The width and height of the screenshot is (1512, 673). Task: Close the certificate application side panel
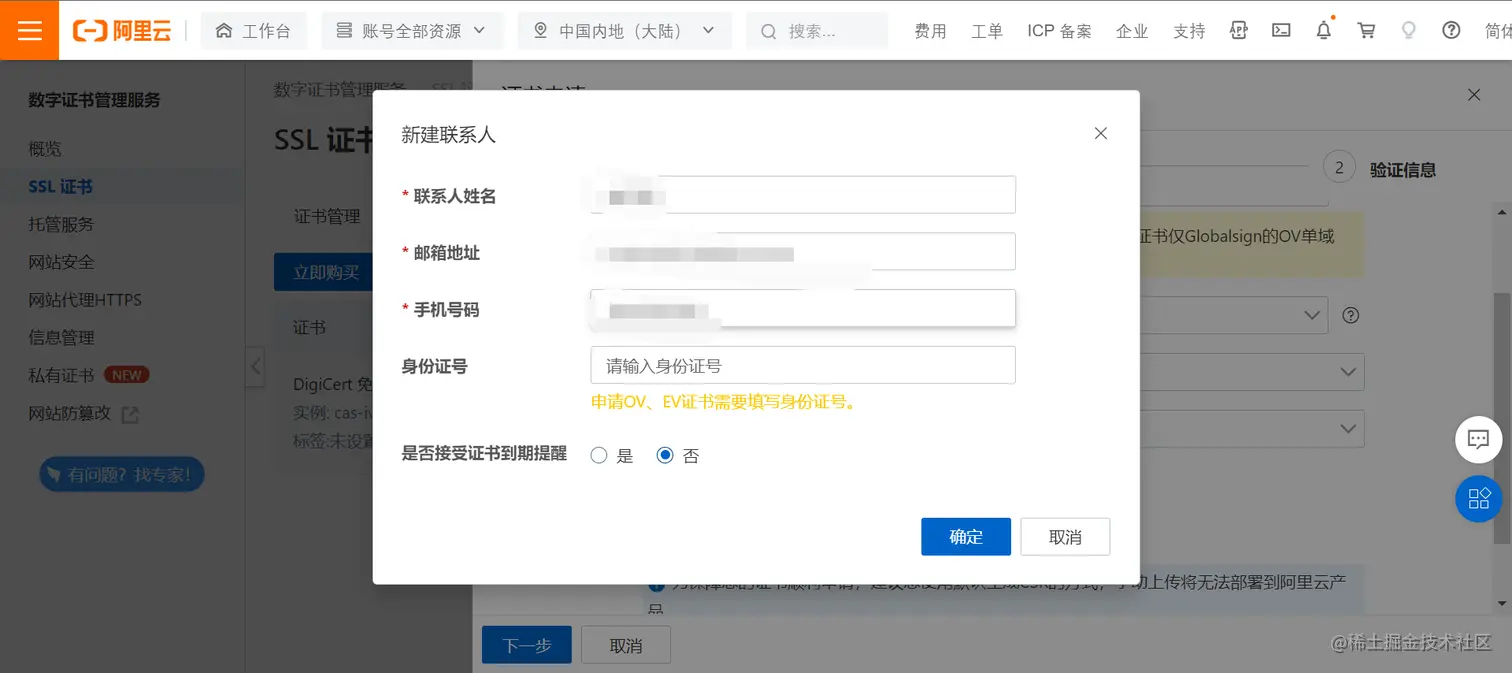tap(1474, 95)
